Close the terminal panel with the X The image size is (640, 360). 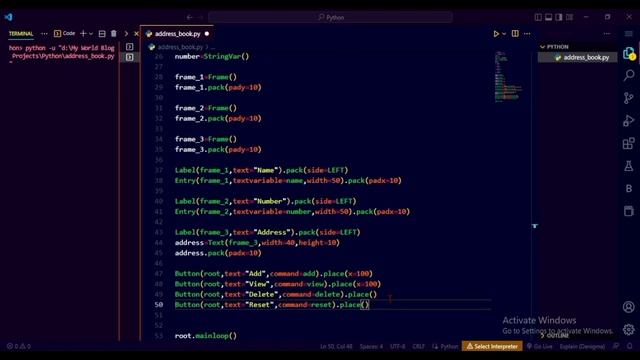point(136,34)
